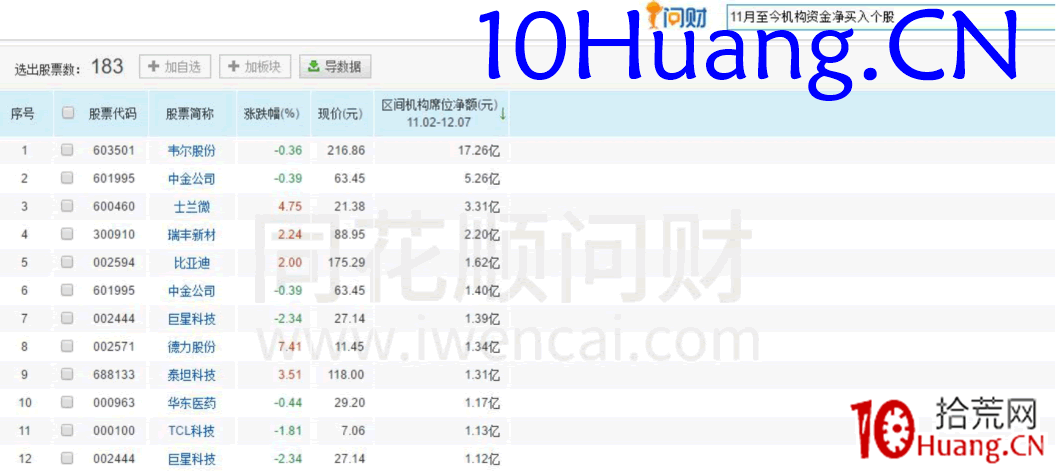The image size is (1061, 471).
Task: Sort by the 涨跌幅(%) column header
Action: 271,114
